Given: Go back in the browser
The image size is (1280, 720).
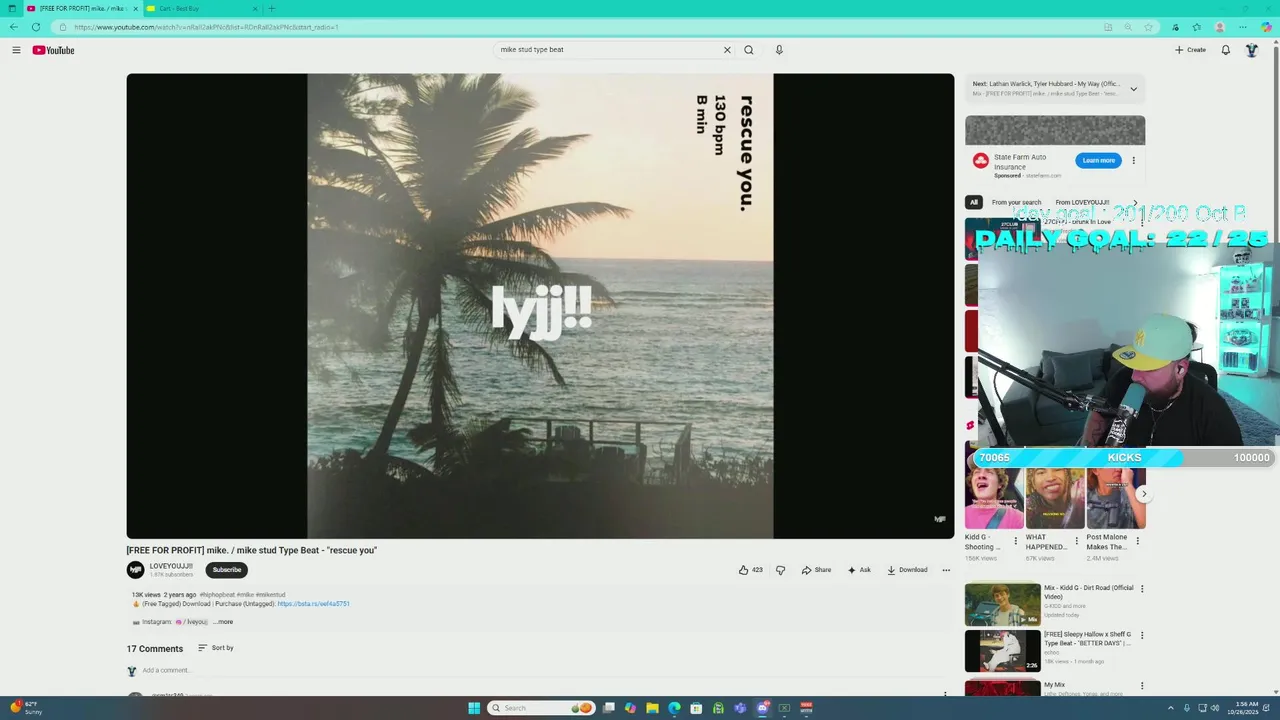Looking at the screenshot, I should tap(13, 27).
